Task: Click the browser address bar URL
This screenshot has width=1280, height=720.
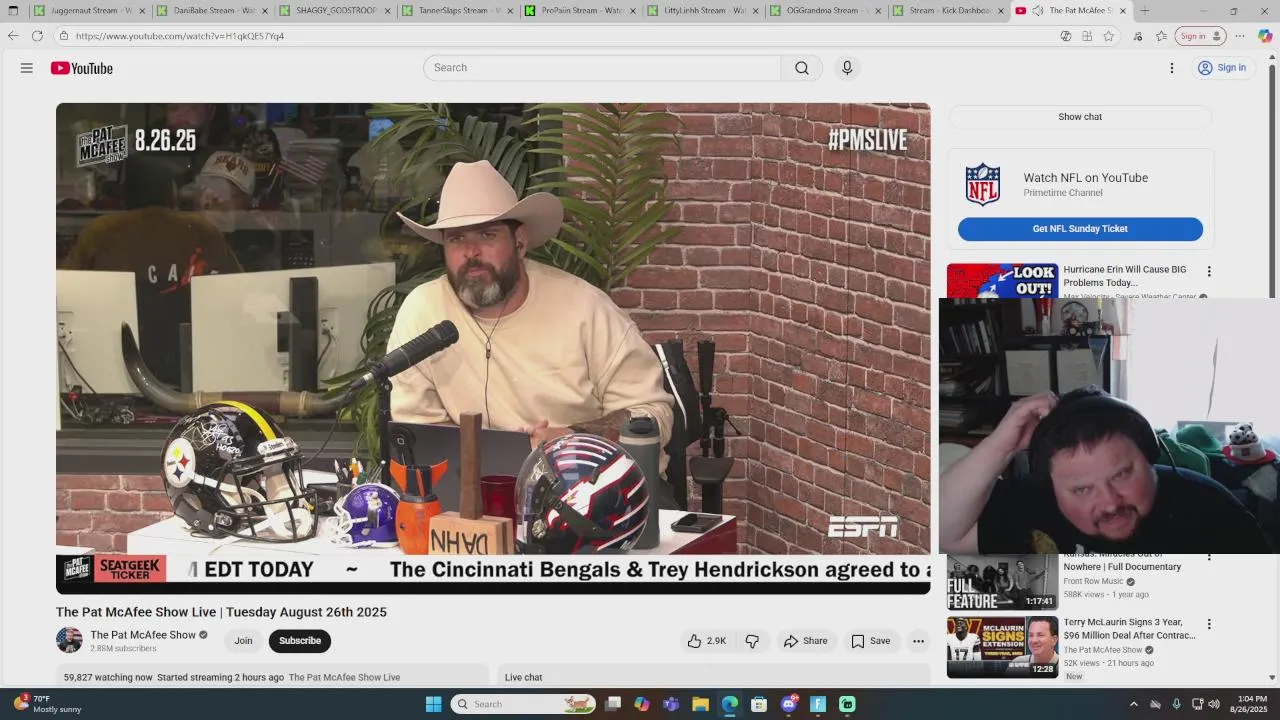Action: coord(180,36)
